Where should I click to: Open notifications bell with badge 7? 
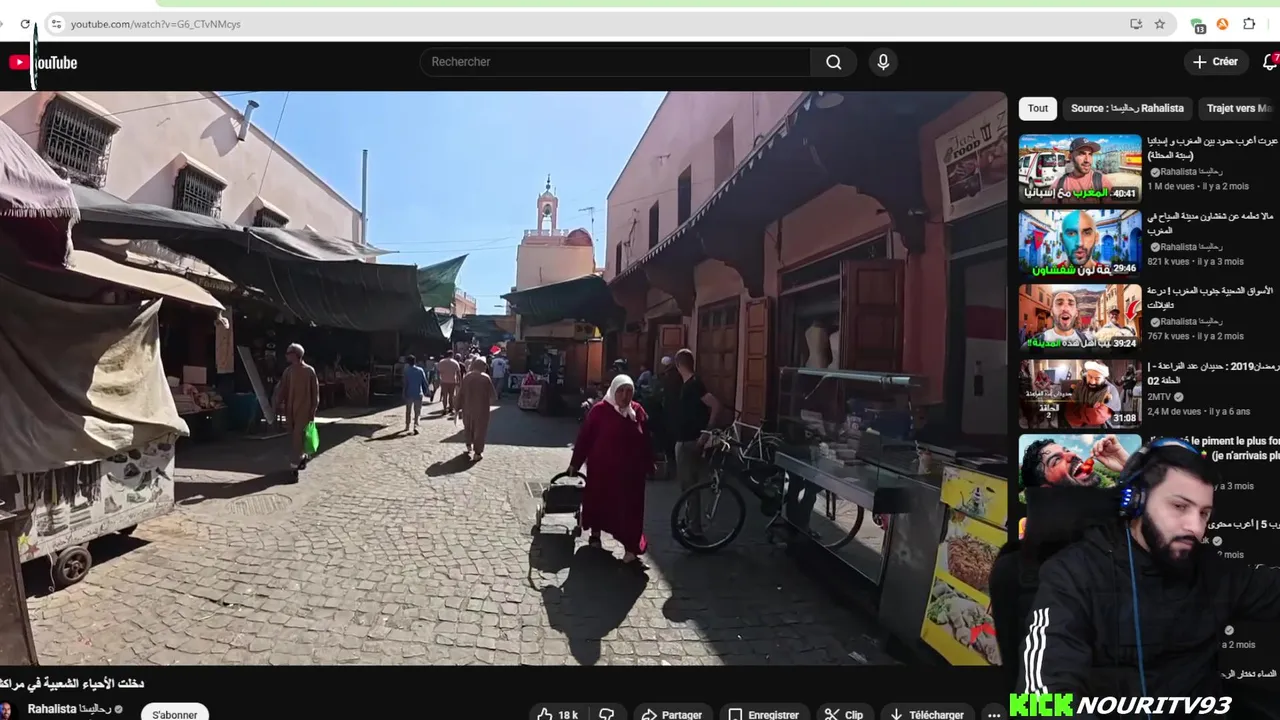click(1270, 62)
